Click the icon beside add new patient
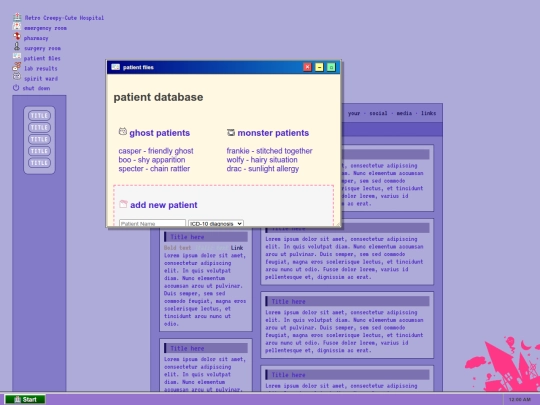Image resolution: width=540 pixels, height=405 pixels. pyautogui.click(x=123, y=204)
